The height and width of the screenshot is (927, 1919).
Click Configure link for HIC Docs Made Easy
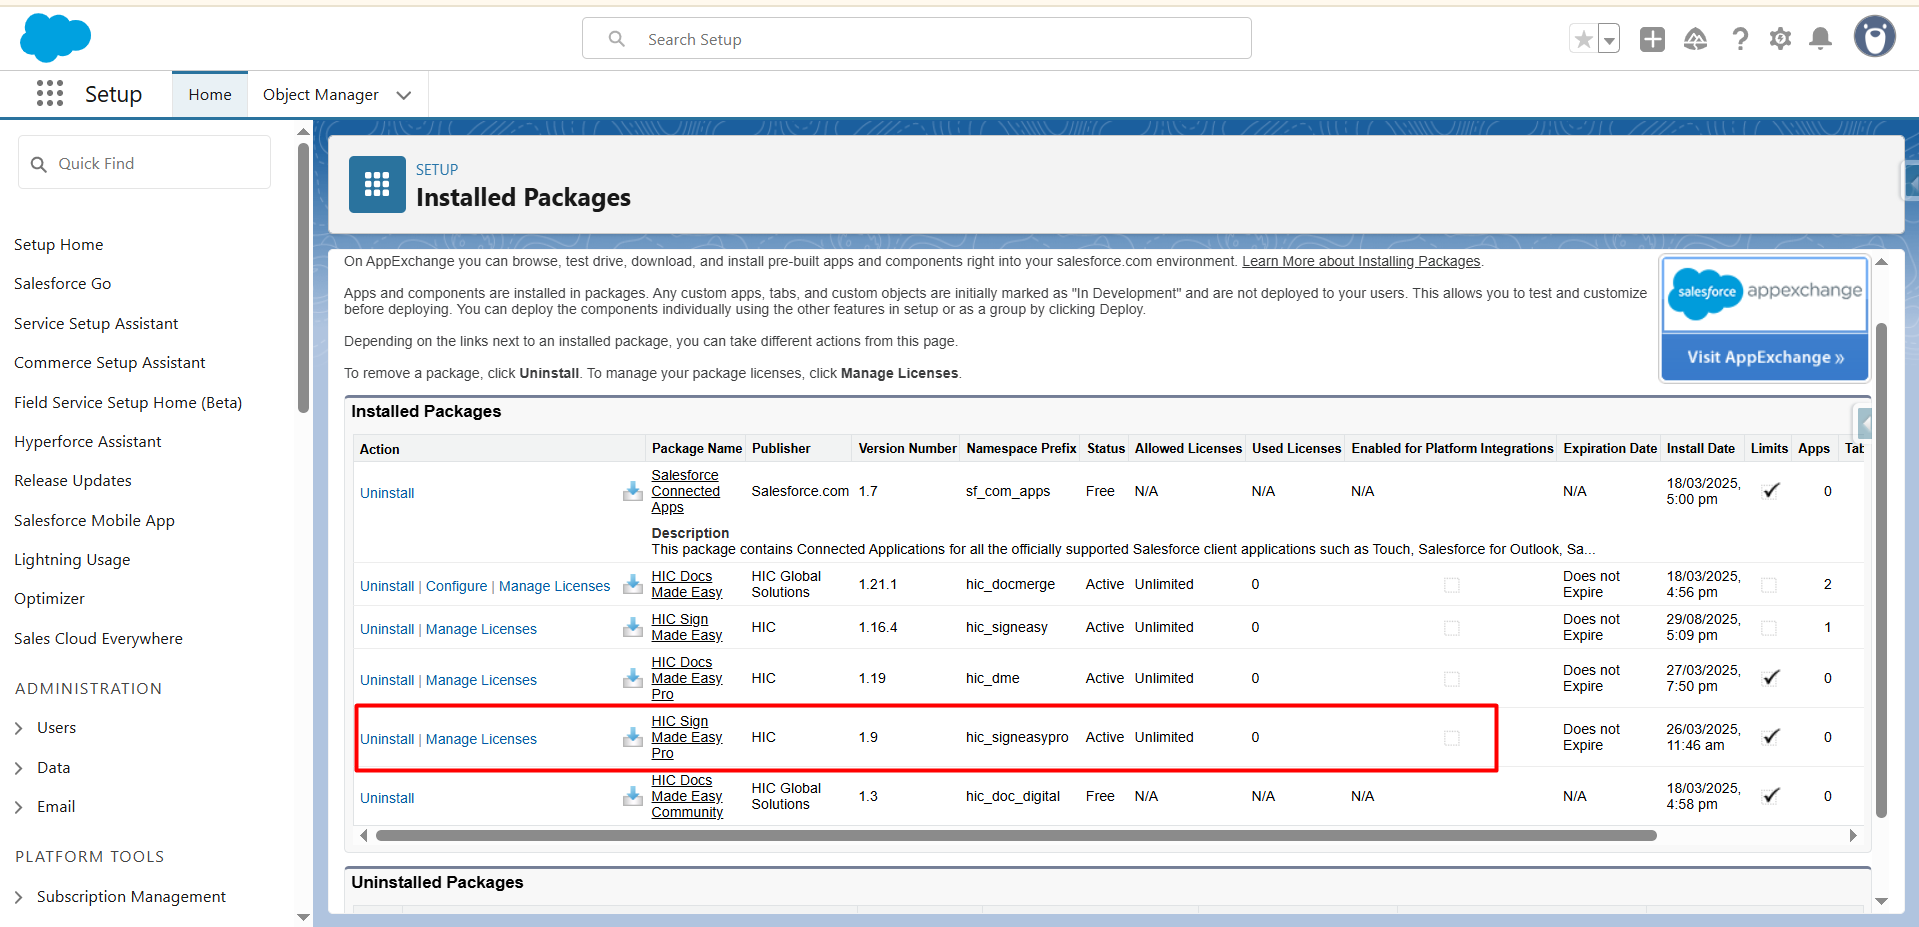point(456,586)
